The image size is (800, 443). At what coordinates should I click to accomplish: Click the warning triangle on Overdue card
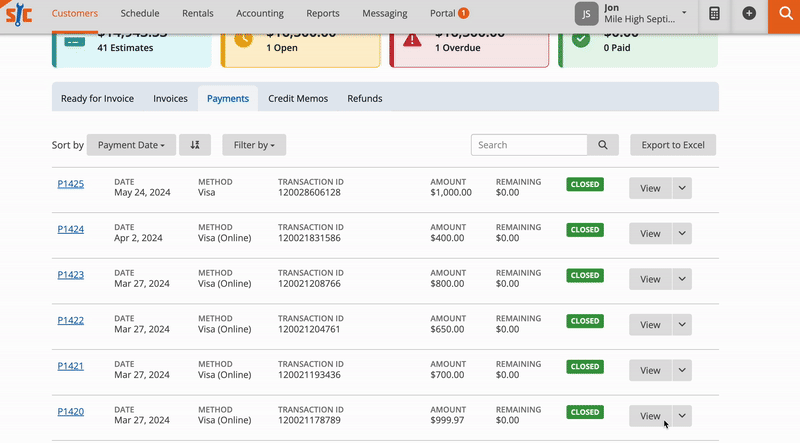[412, 39]
